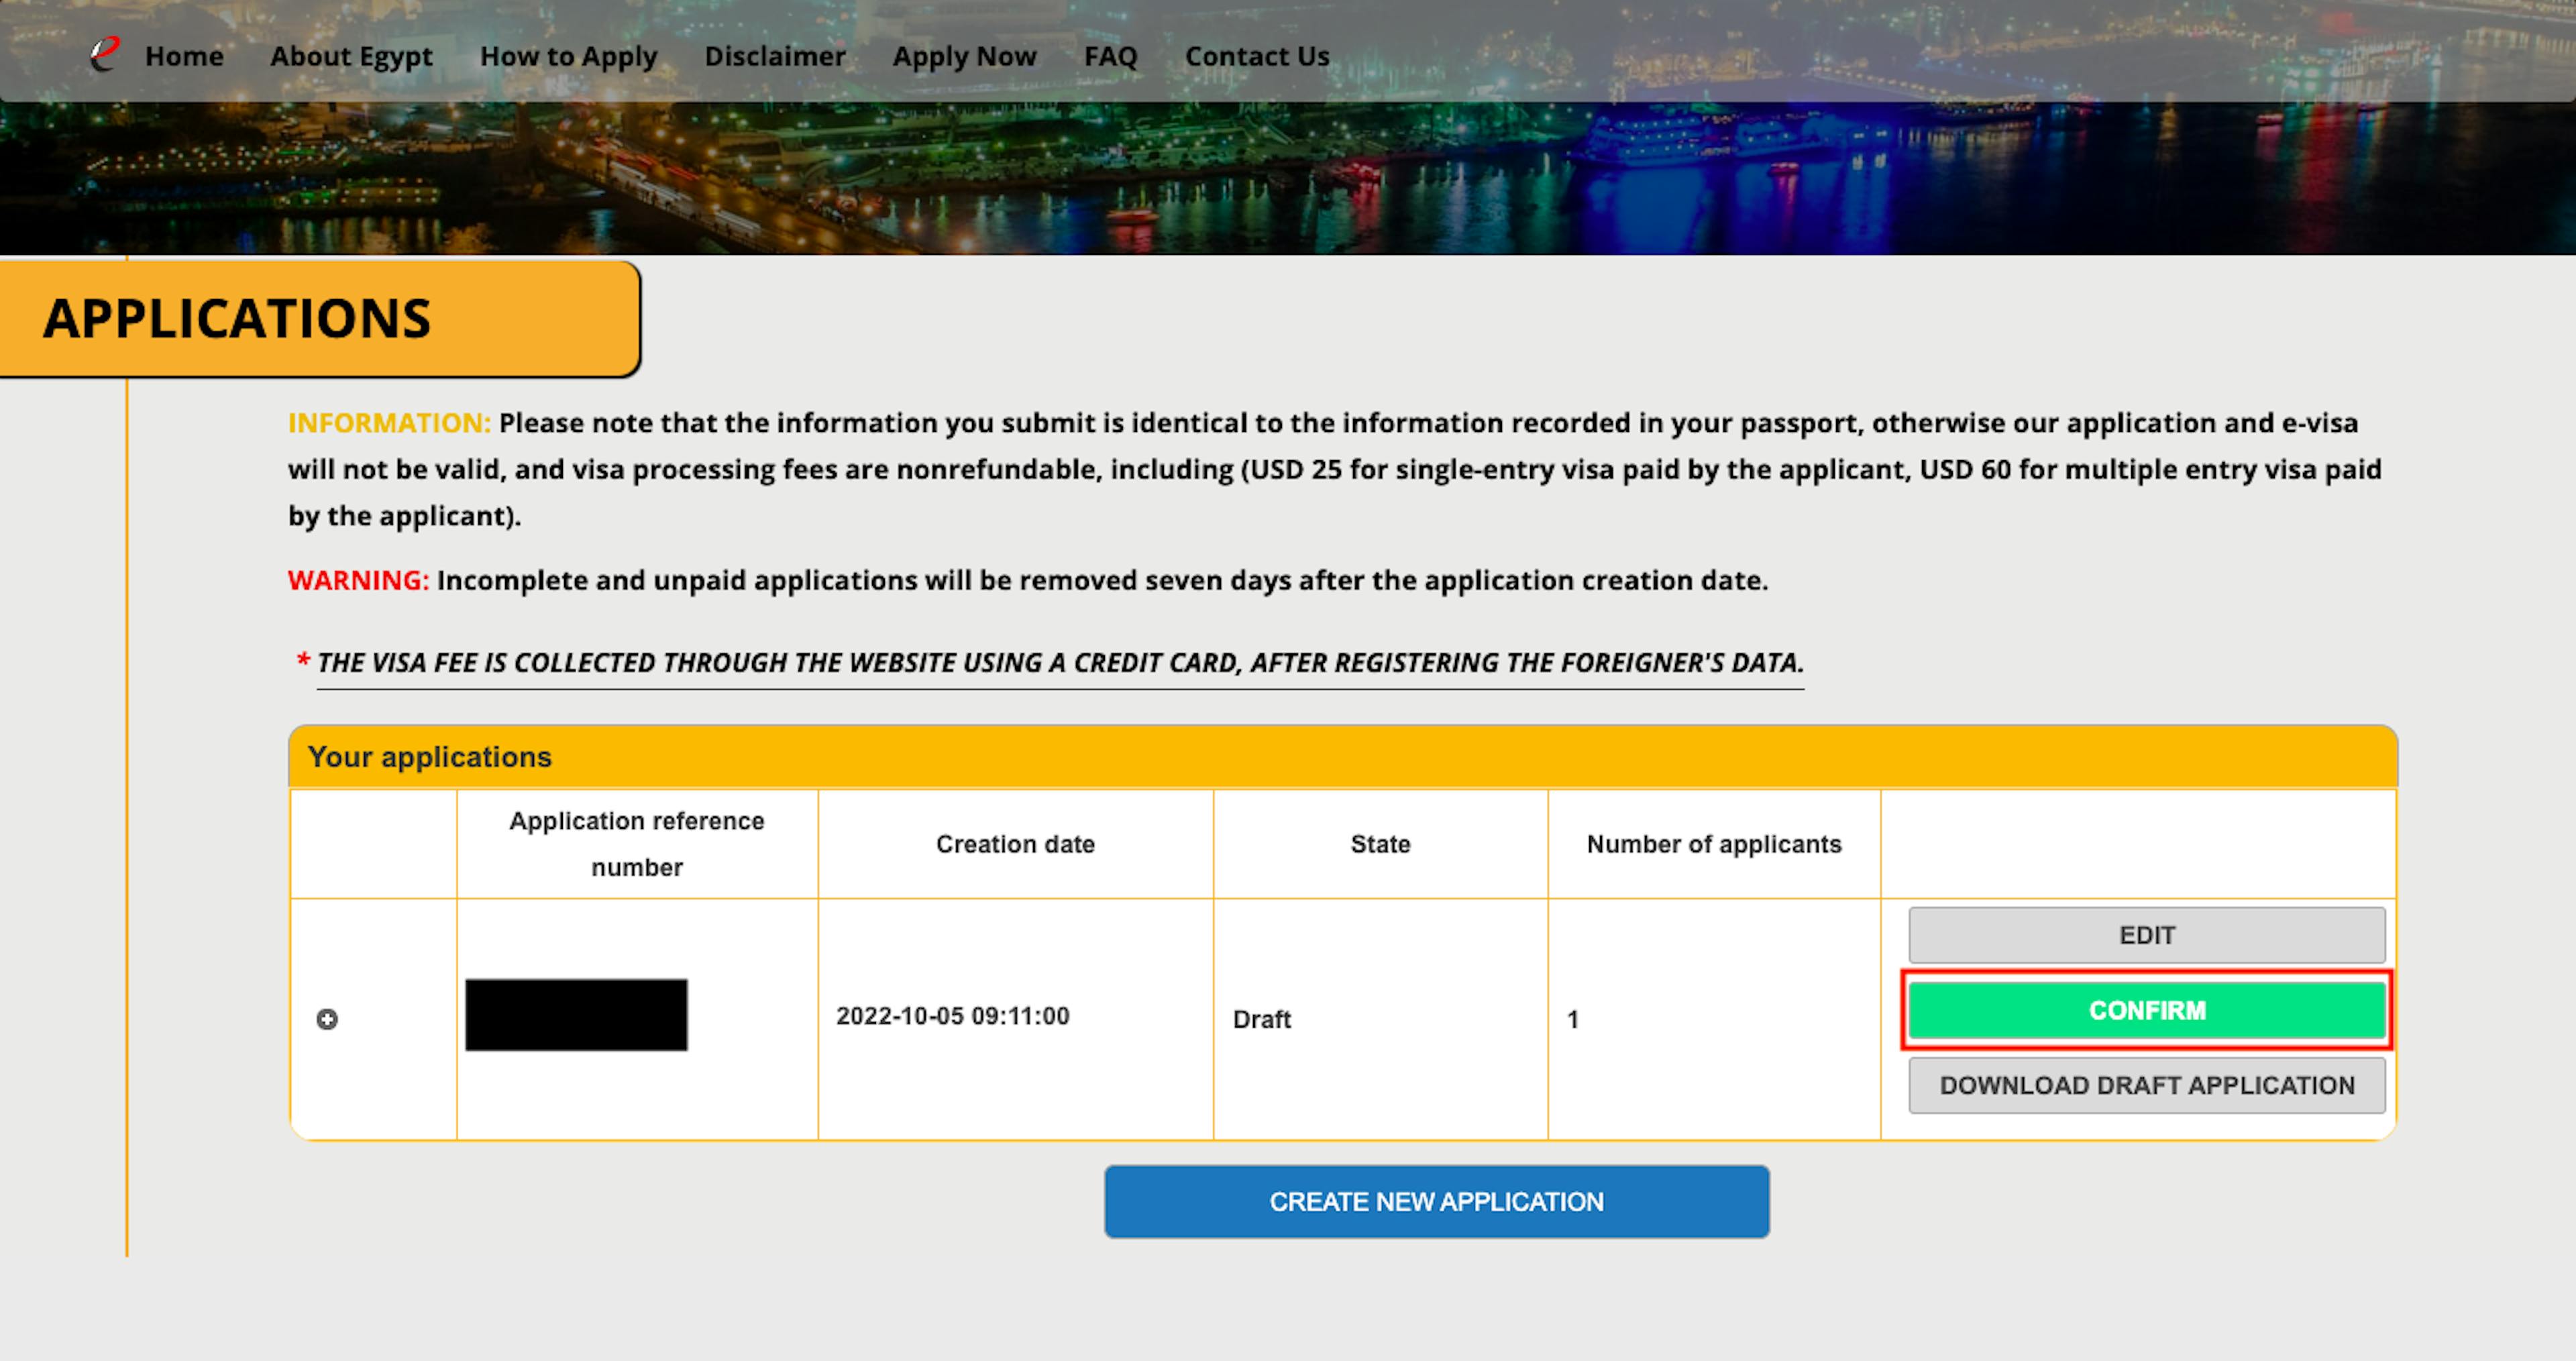Open Contact Us page

(x=1257, y=56)
